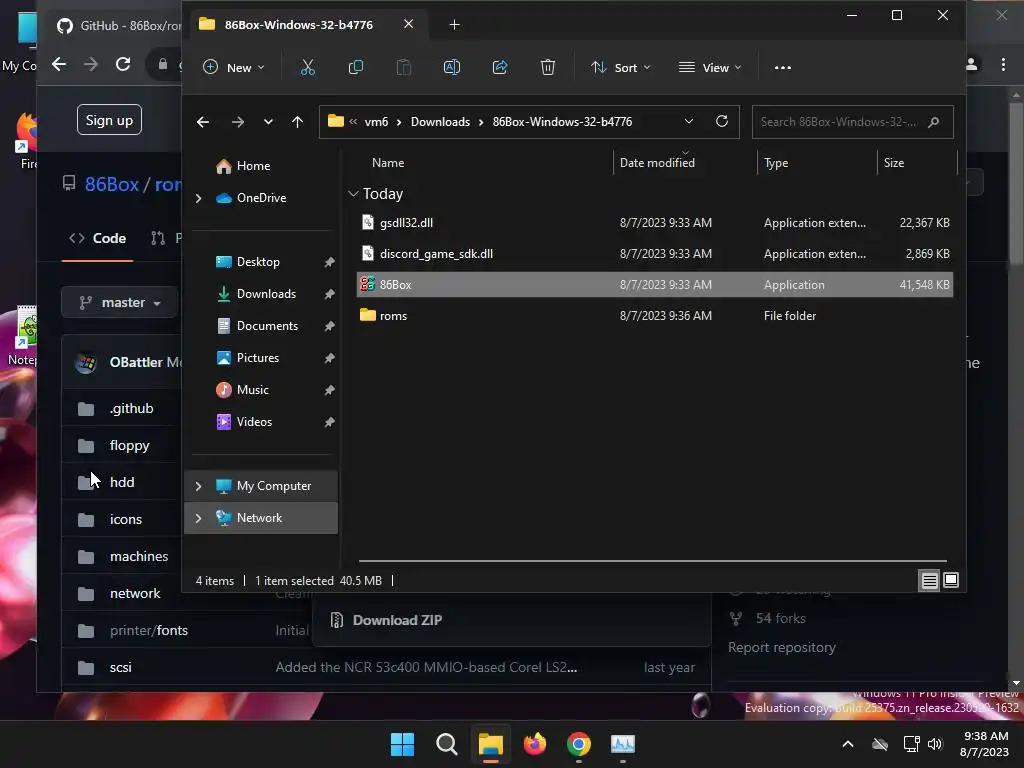Screen dimensions: 1024x768
Task: Open the New item dropdown
Action: [234, 67]
